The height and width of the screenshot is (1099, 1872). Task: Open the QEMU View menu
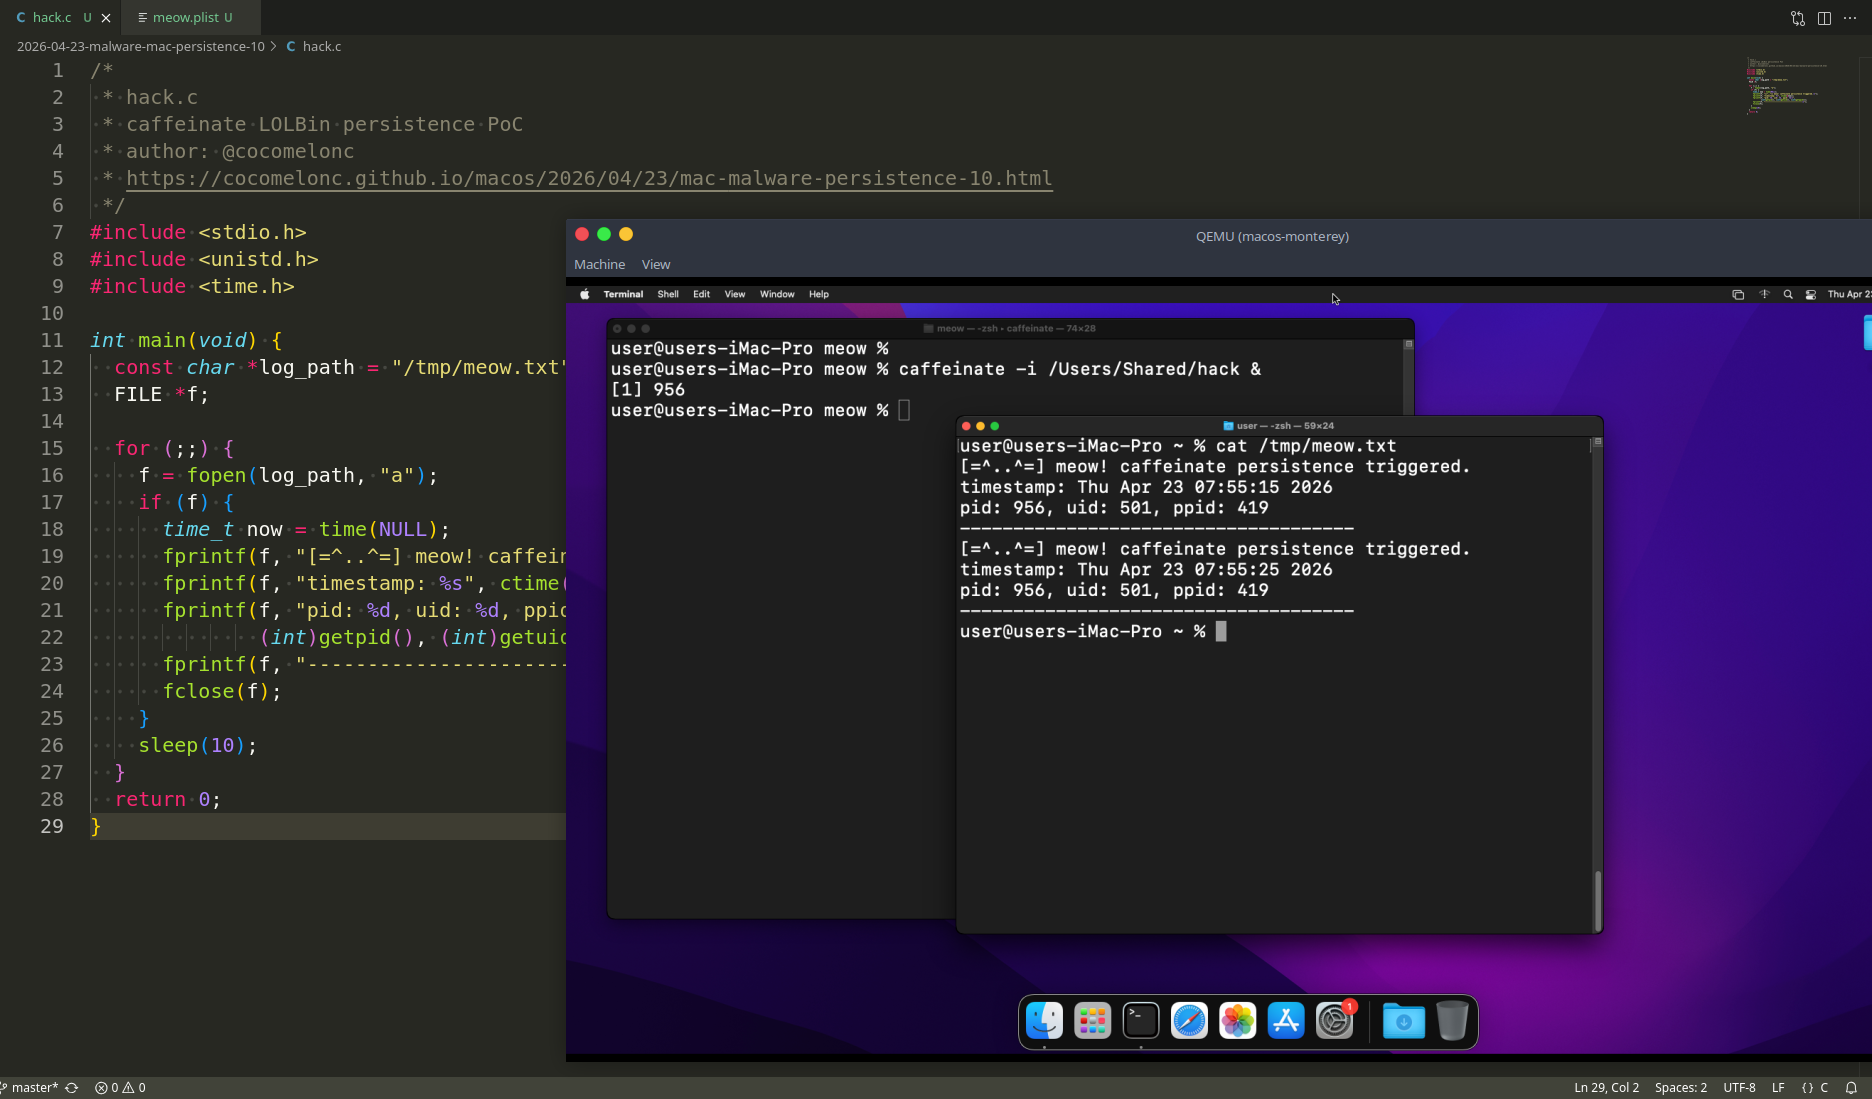pyautogui.click(x=656, y=264)
